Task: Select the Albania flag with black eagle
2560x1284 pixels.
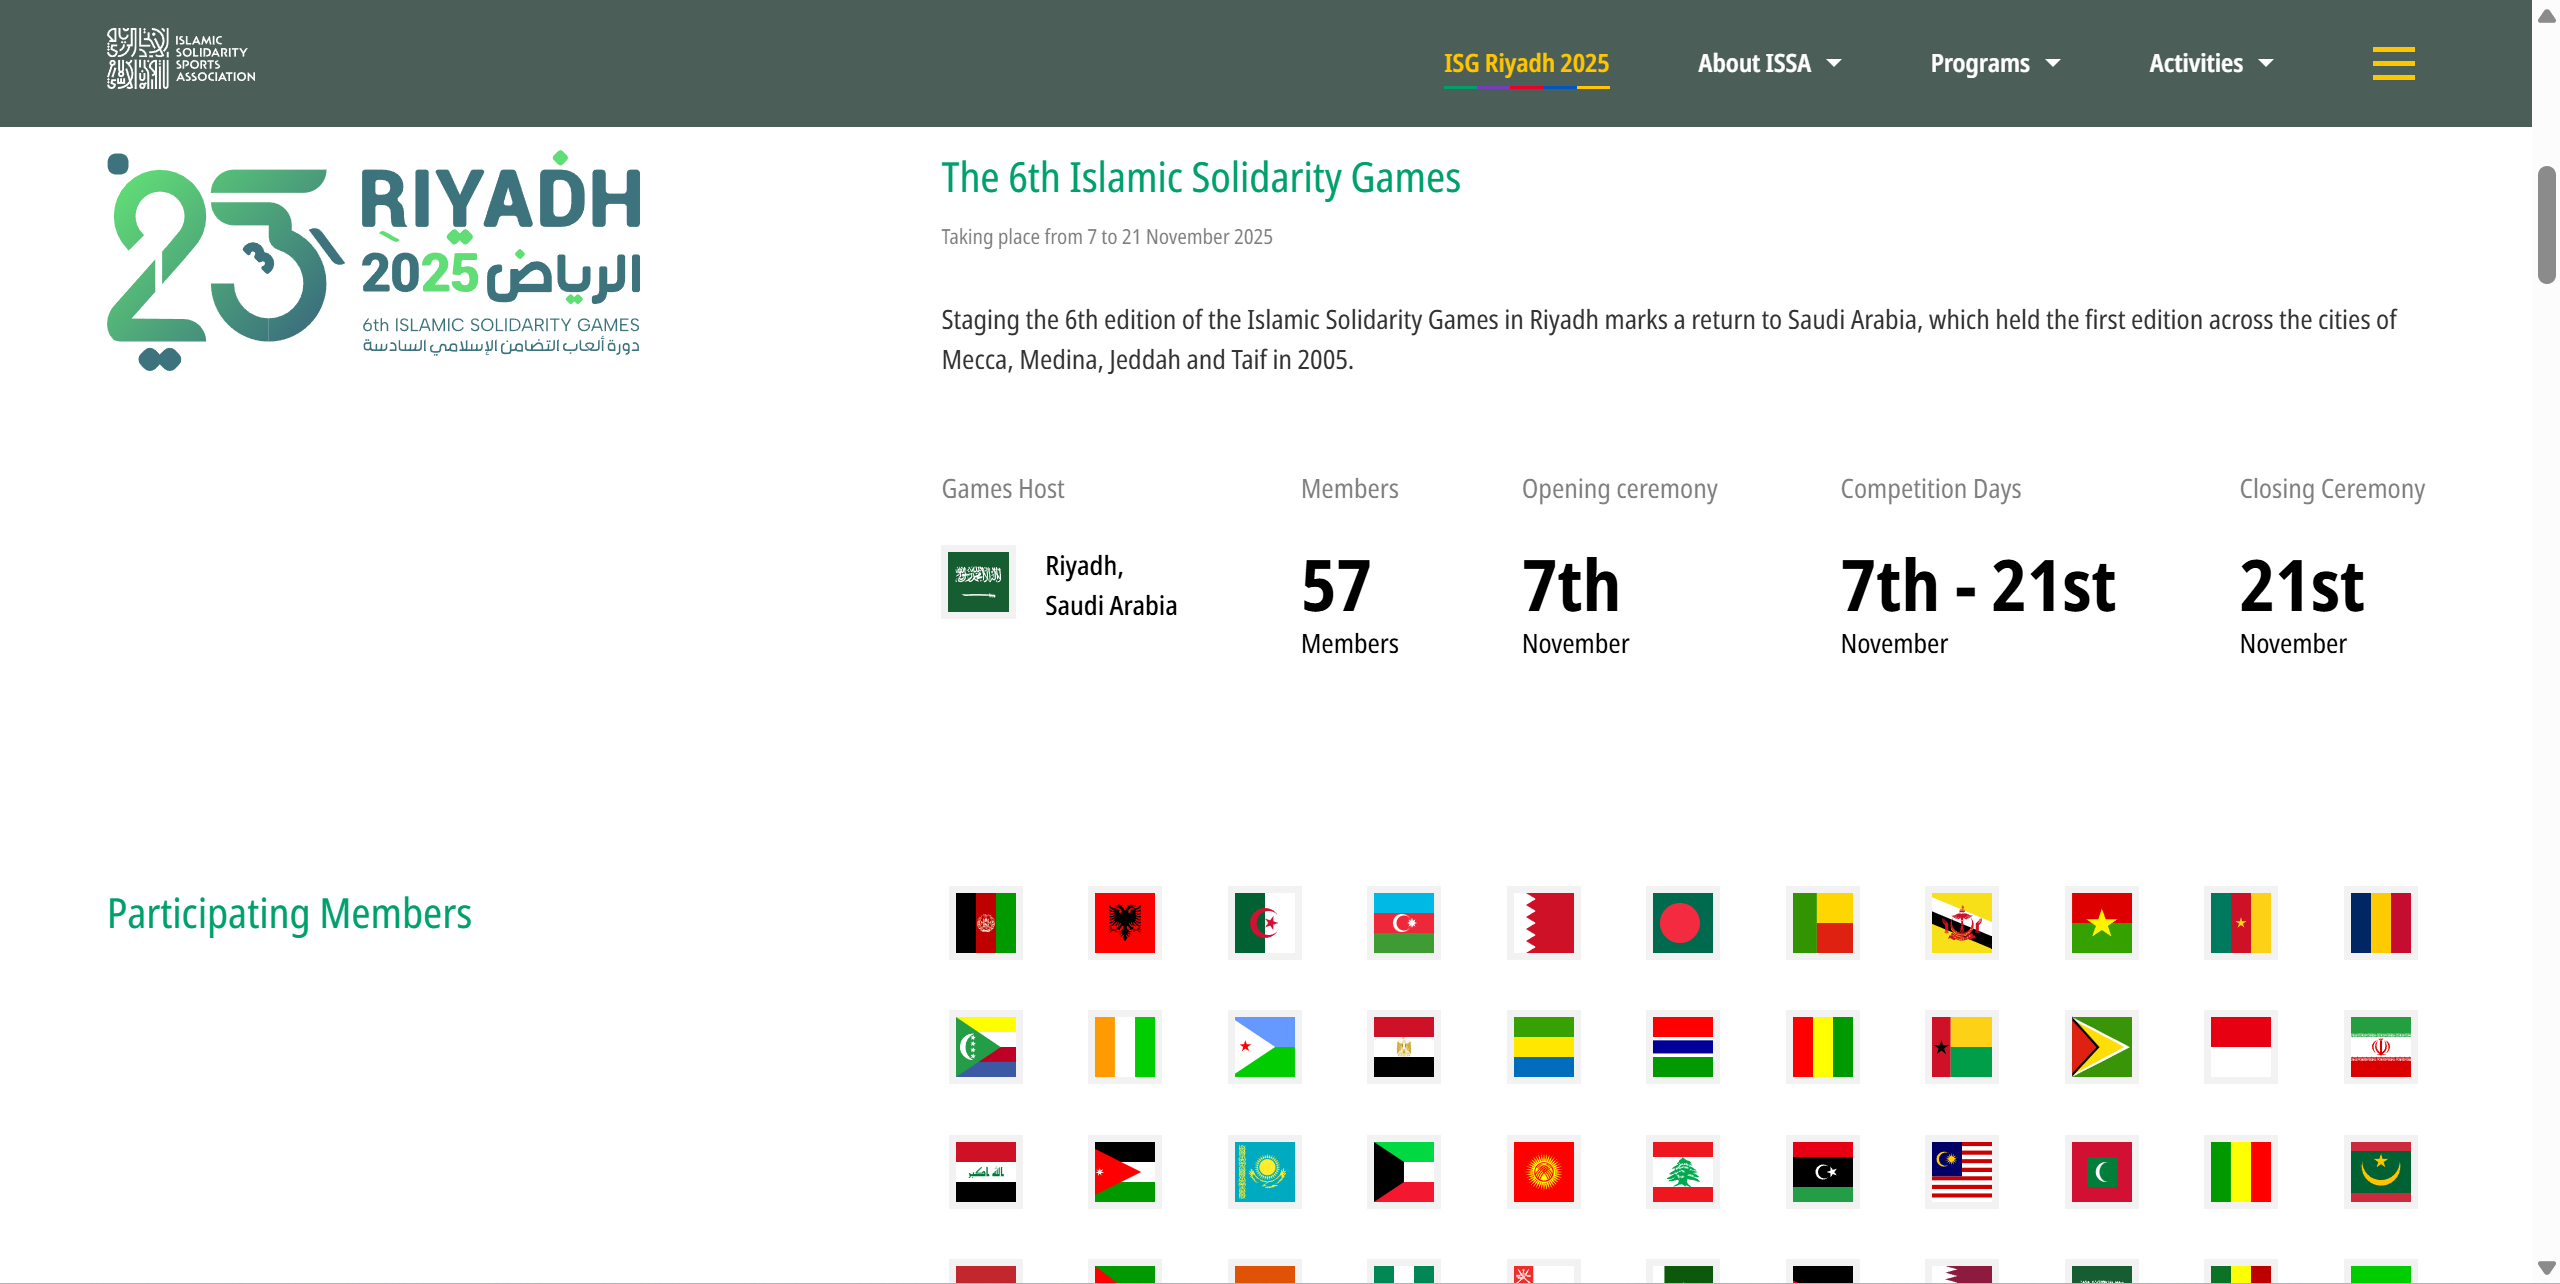Action: point(1124,922)
